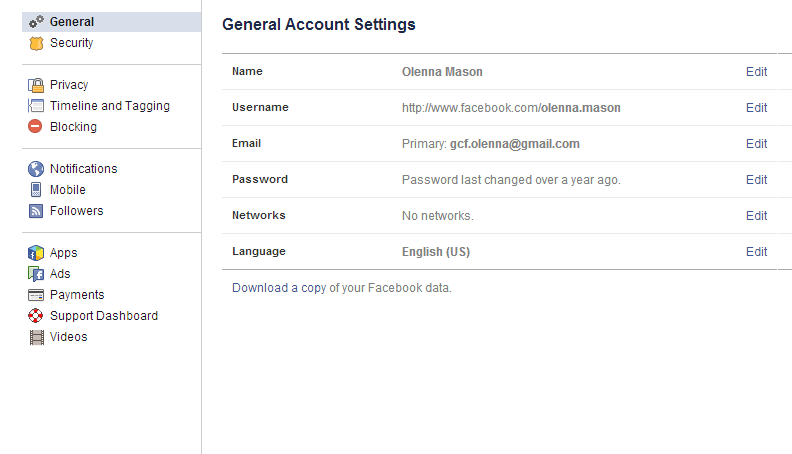Click the Videos film strip icon
Viewport: 792px width, 454px height.
36,337
